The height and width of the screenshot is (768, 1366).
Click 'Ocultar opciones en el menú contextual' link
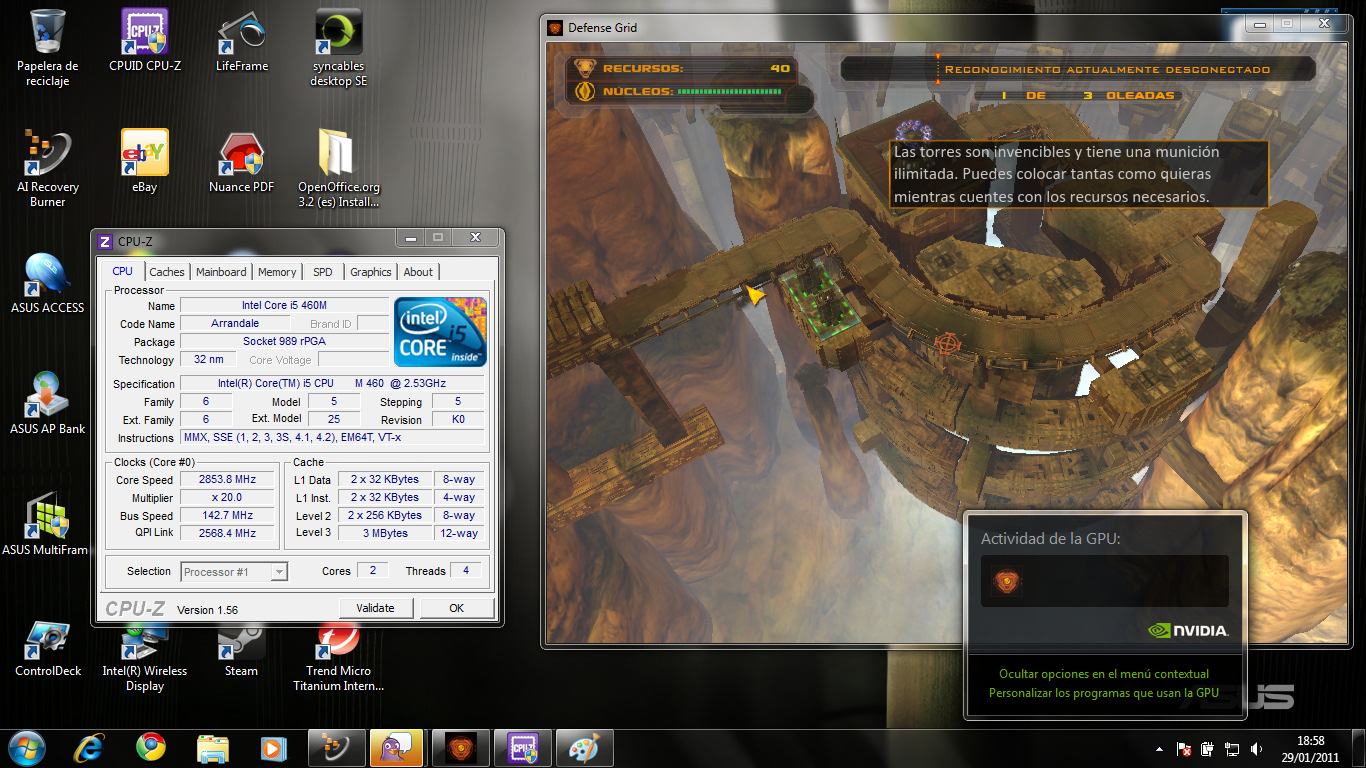1104,674
